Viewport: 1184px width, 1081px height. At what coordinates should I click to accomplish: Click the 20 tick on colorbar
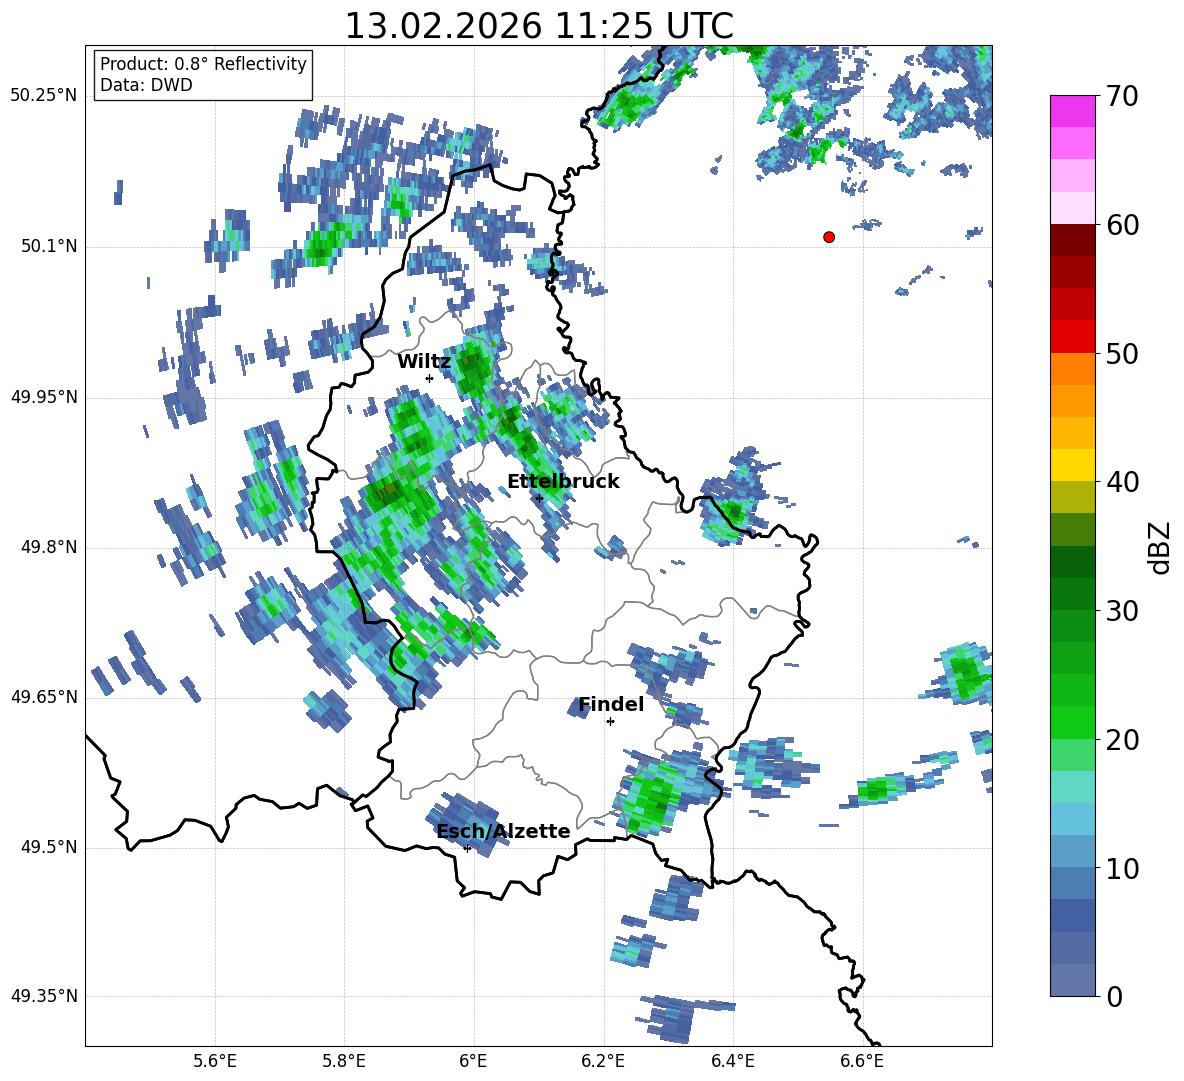1122,740
